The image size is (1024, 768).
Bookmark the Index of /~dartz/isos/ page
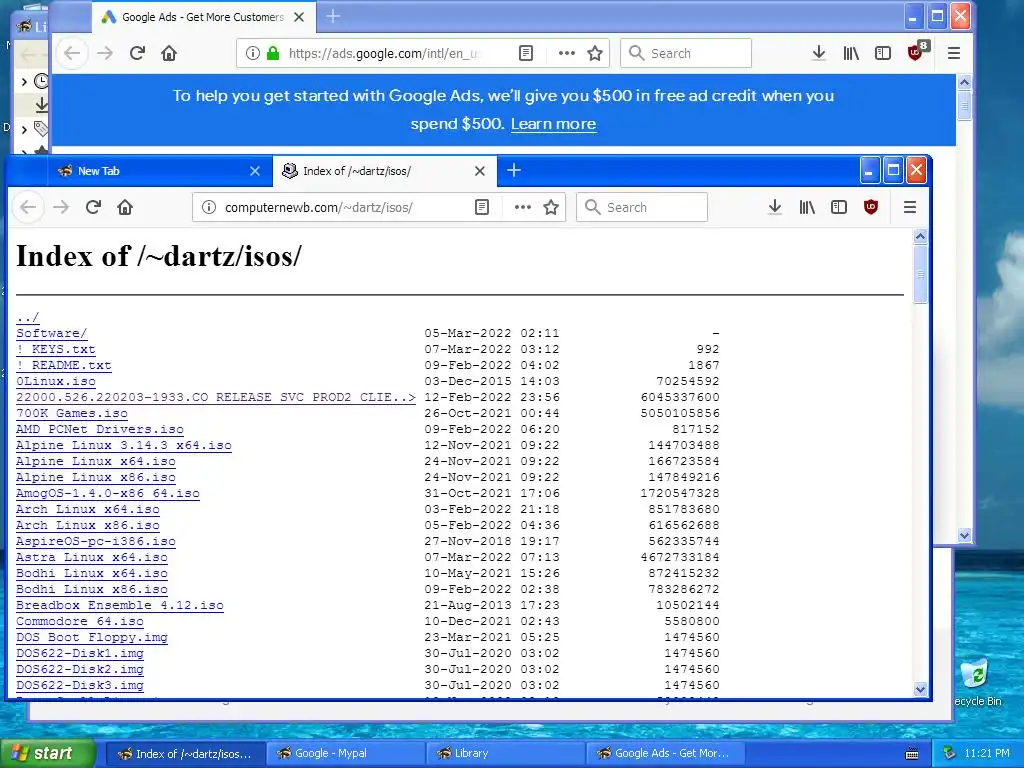tap(551, 207)
